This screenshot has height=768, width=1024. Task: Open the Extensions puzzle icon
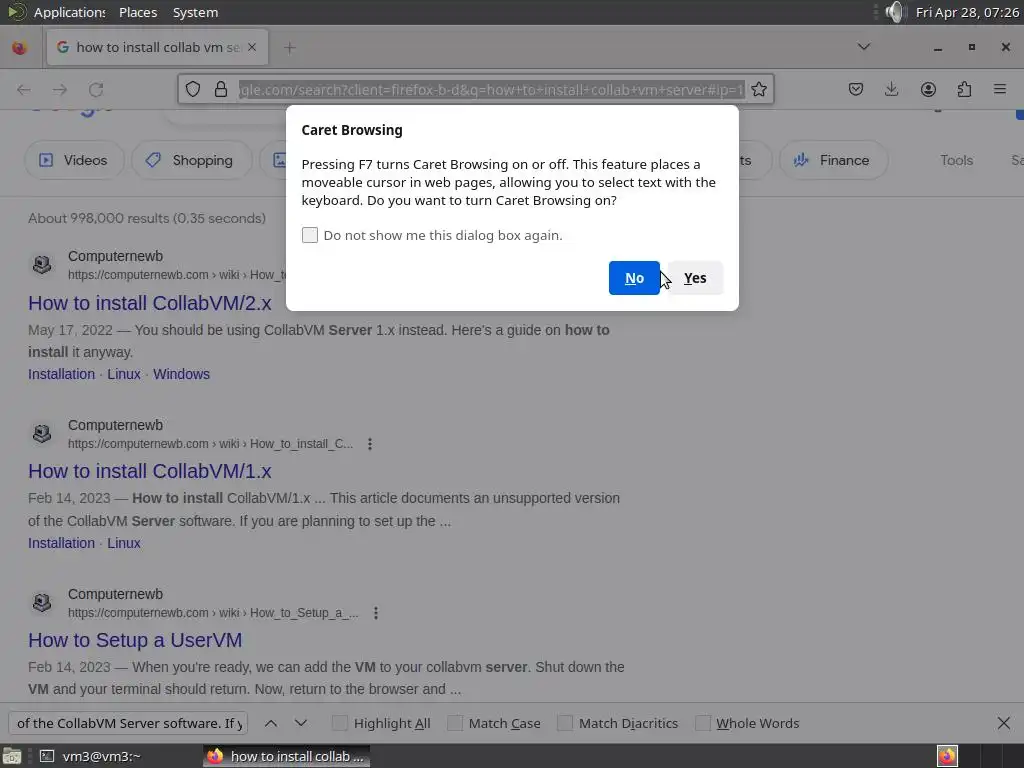[x=964, y=89]
